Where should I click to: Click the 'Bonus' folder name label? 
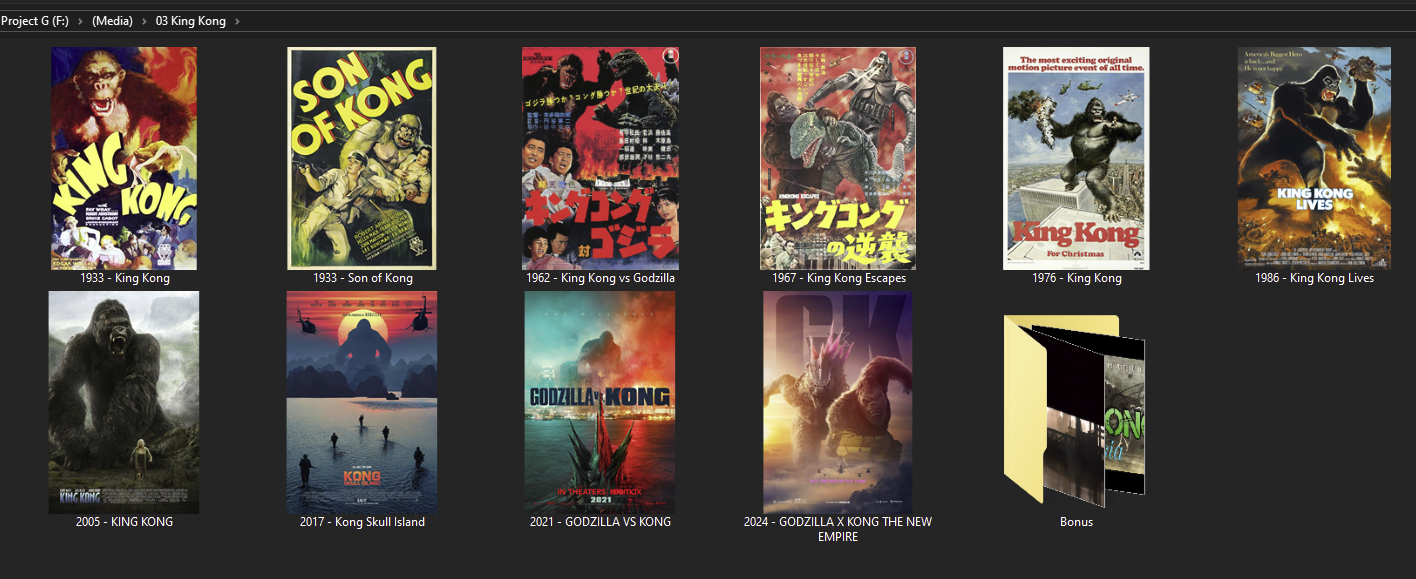[x=1076, y=522]
